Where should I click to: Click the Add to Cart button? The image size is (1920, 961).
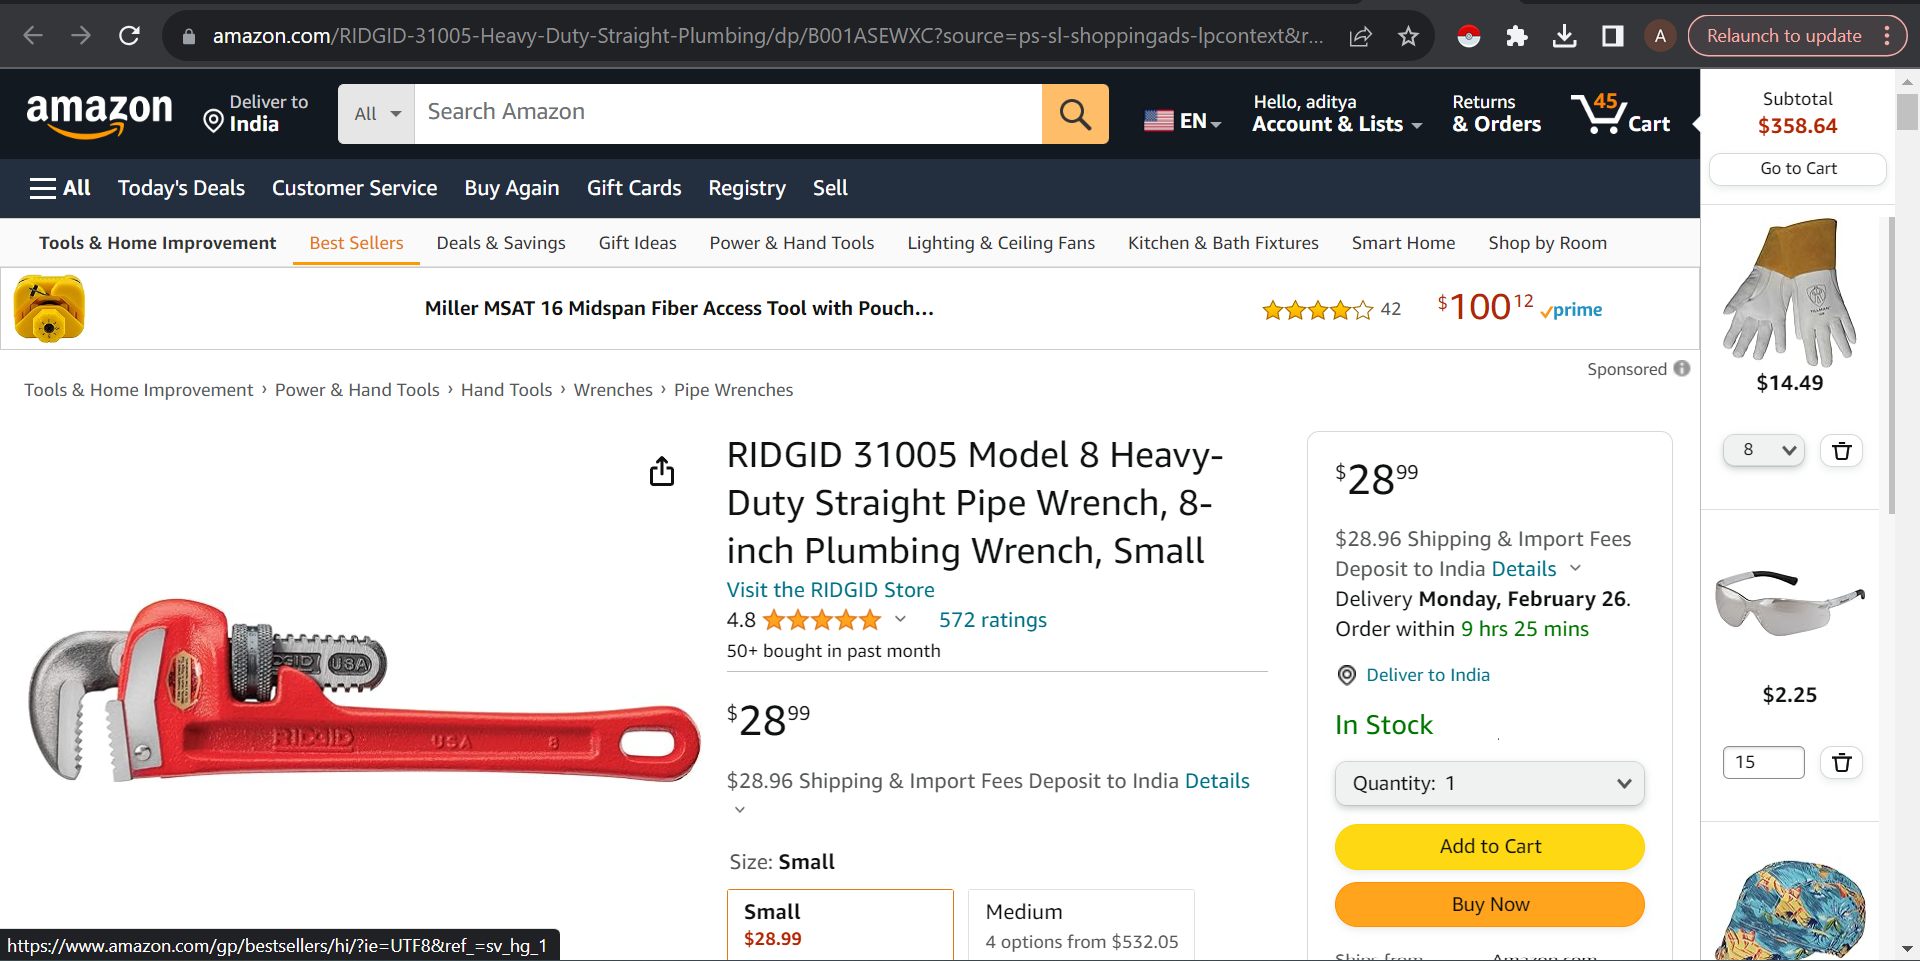point(1488,846)
